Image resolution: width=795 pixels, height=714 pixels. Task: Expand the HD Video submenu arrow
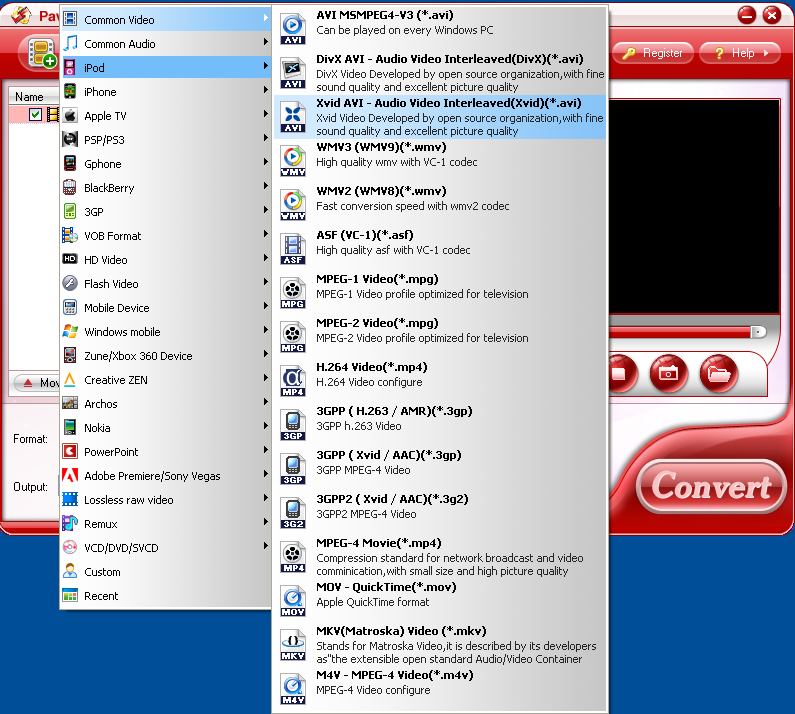tap(265, 258)
